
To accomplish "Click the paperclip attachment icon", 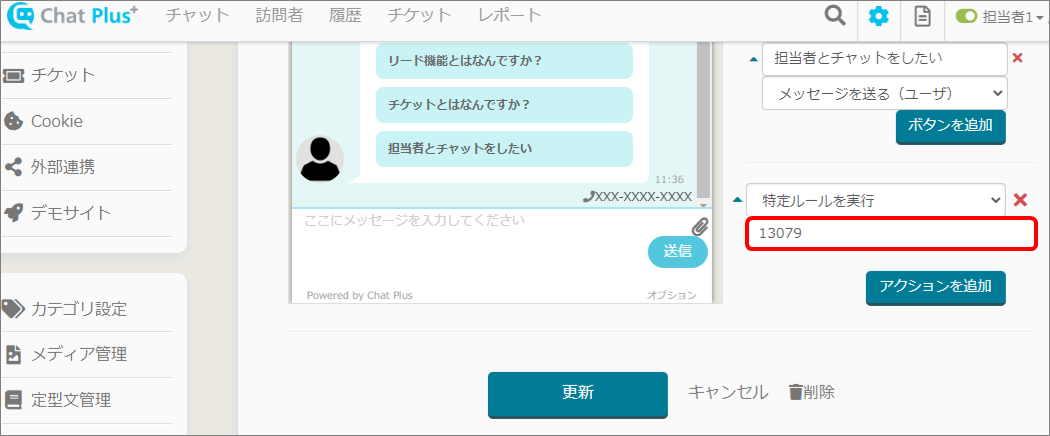I will pyautogui.click(x=700, y=226).
